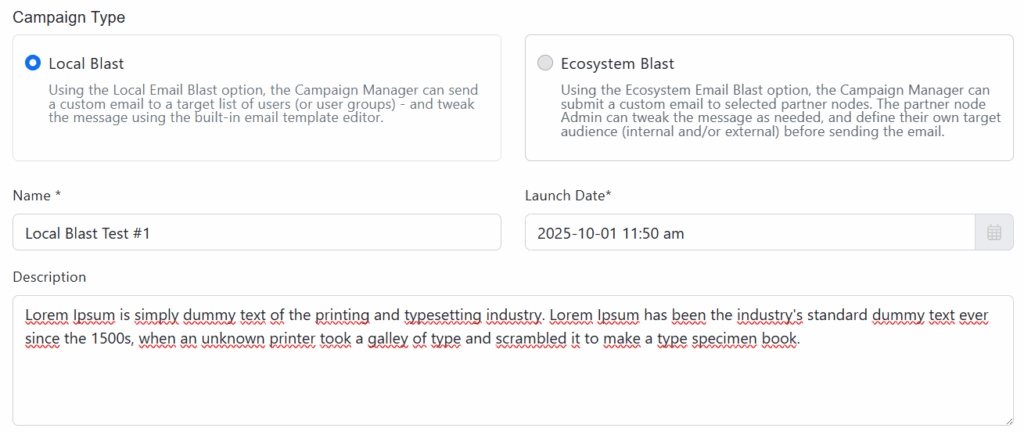Click the "Launch Date*" field label
This screenshot has height=432, width=1024.
tap(568, 195)
